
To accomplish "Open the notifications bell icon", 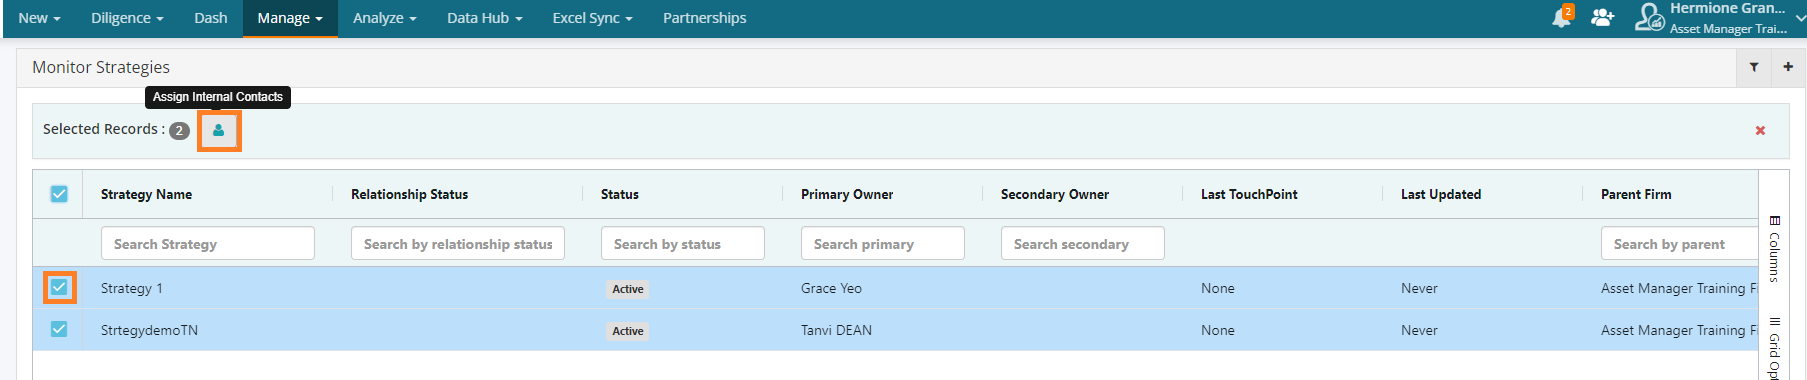I will [1561, 17].
